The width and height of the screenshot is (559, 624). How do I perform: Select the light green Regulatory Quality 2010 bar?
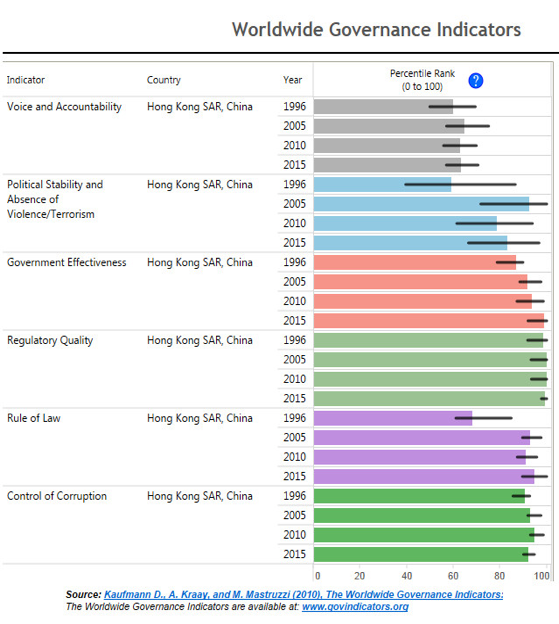tap(430, 379)
